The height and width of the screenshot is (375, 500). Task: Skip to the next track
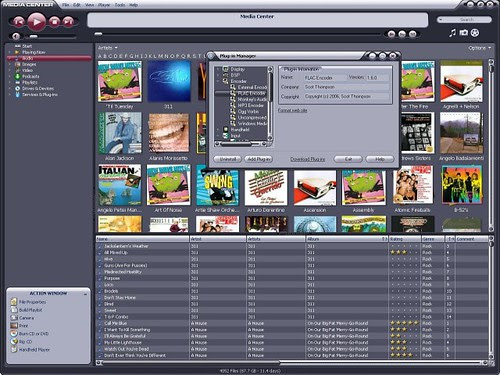click(x=68, y=22)
